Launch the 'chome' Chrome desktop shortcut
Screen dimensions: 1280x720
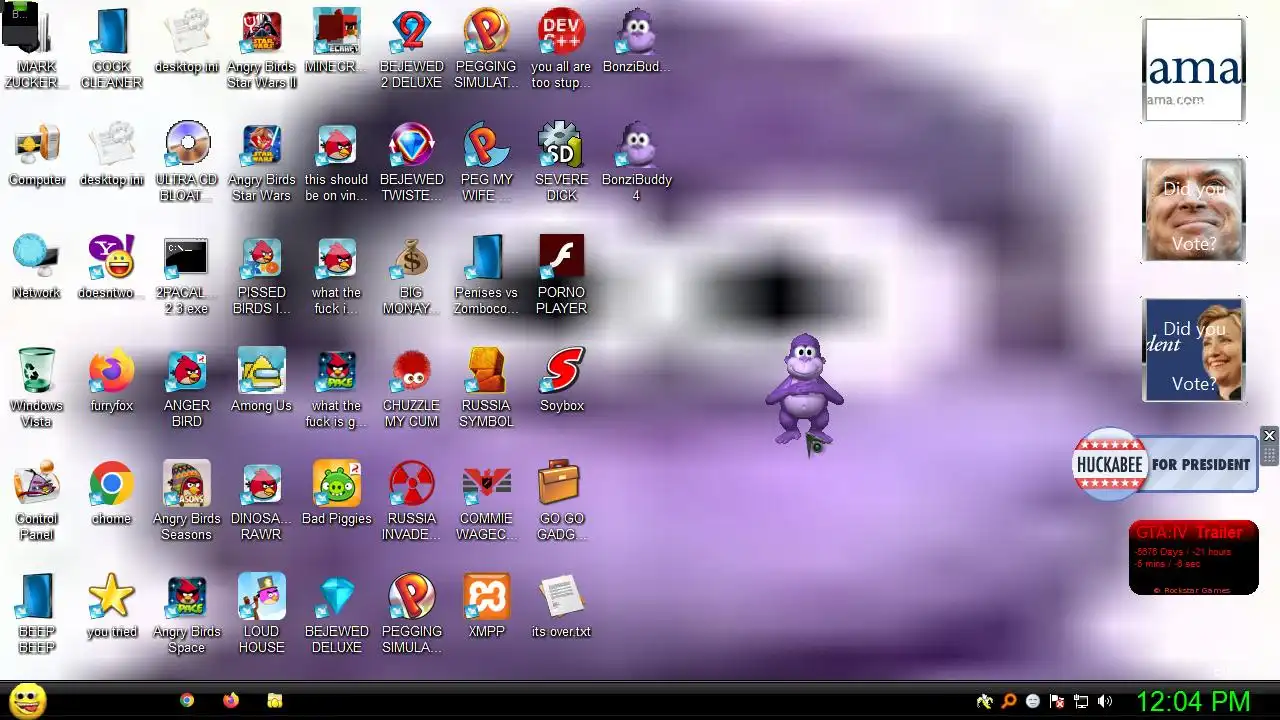111,492
